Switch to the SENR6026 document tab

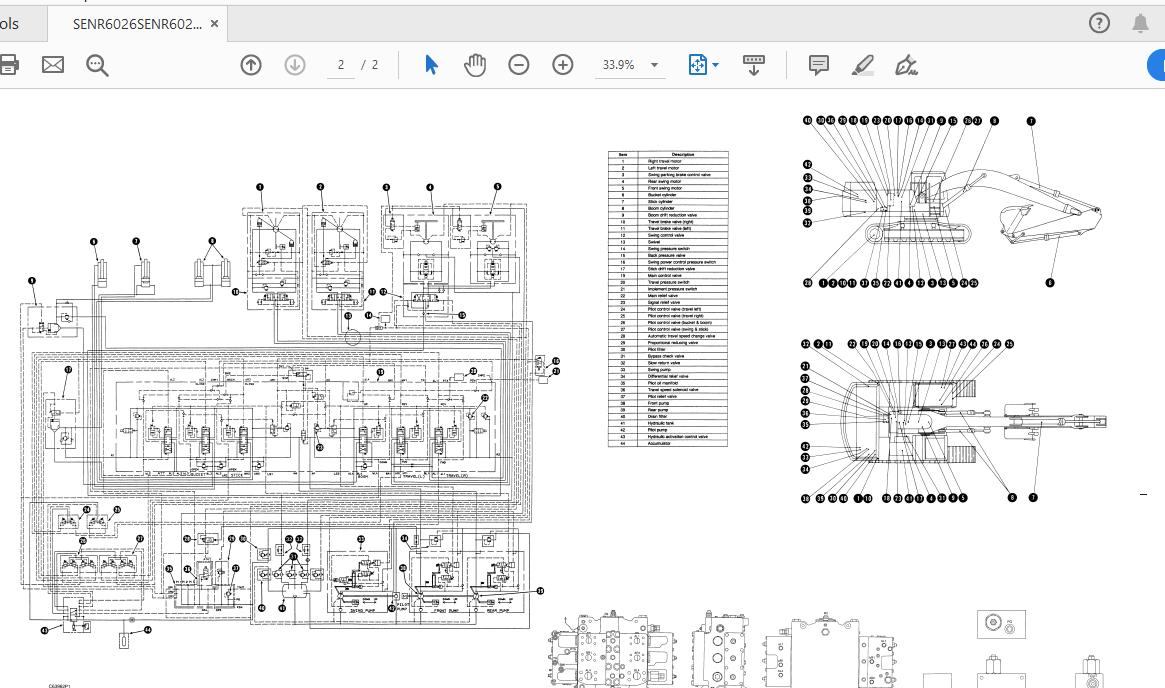pyautogui.click(x=136, y=23)
